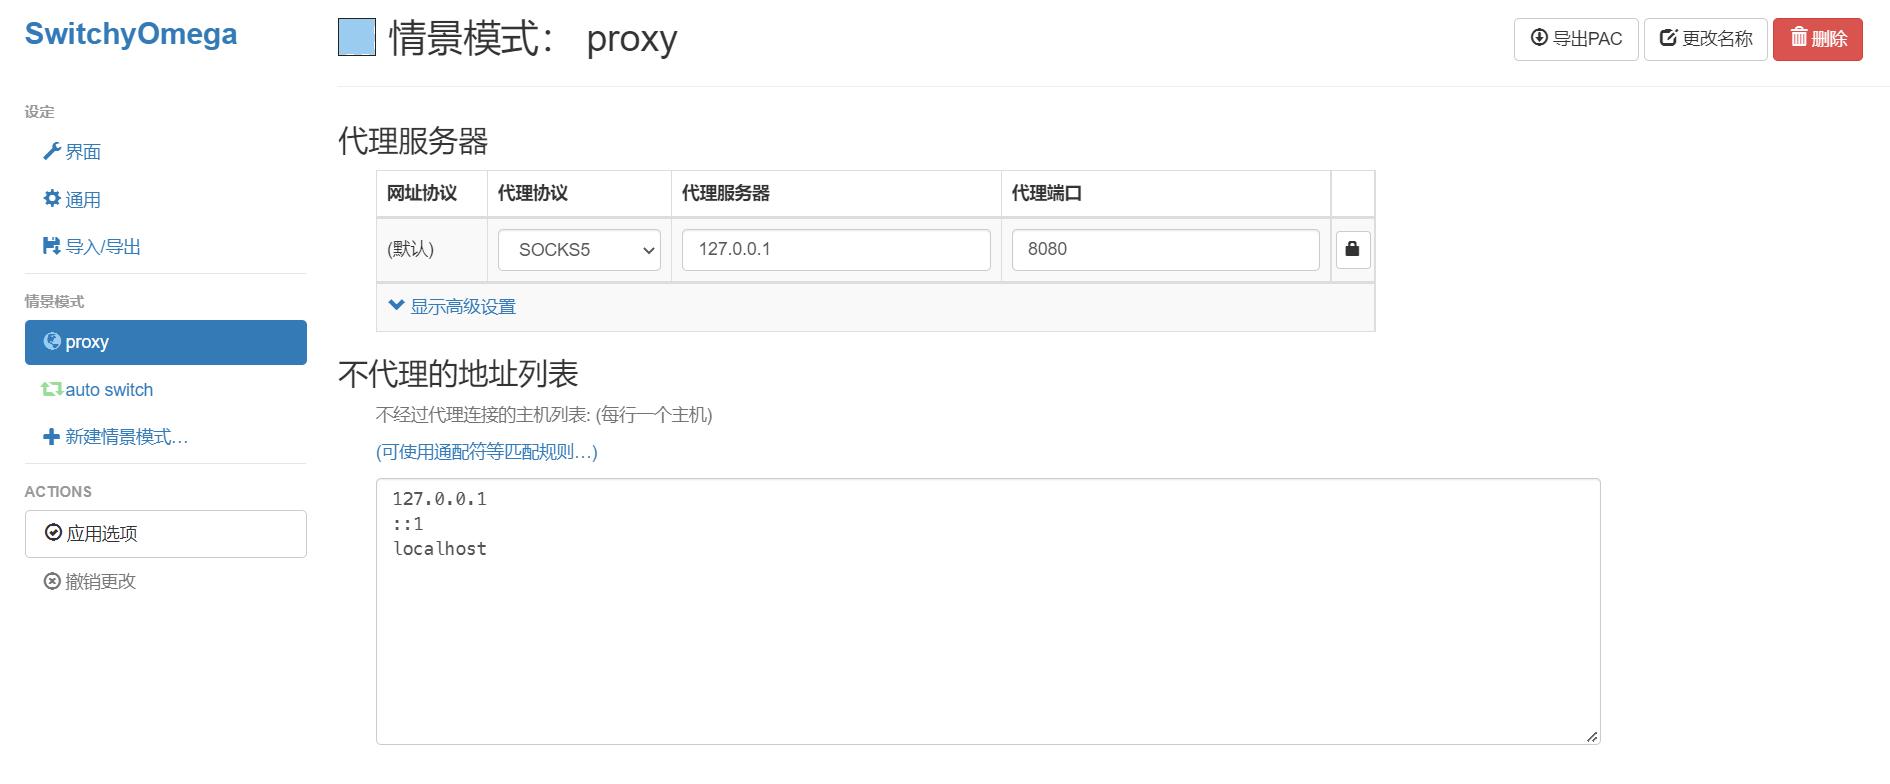
Task: Click the proxy server 127.0.0.1 field
Action: point(836,250)
